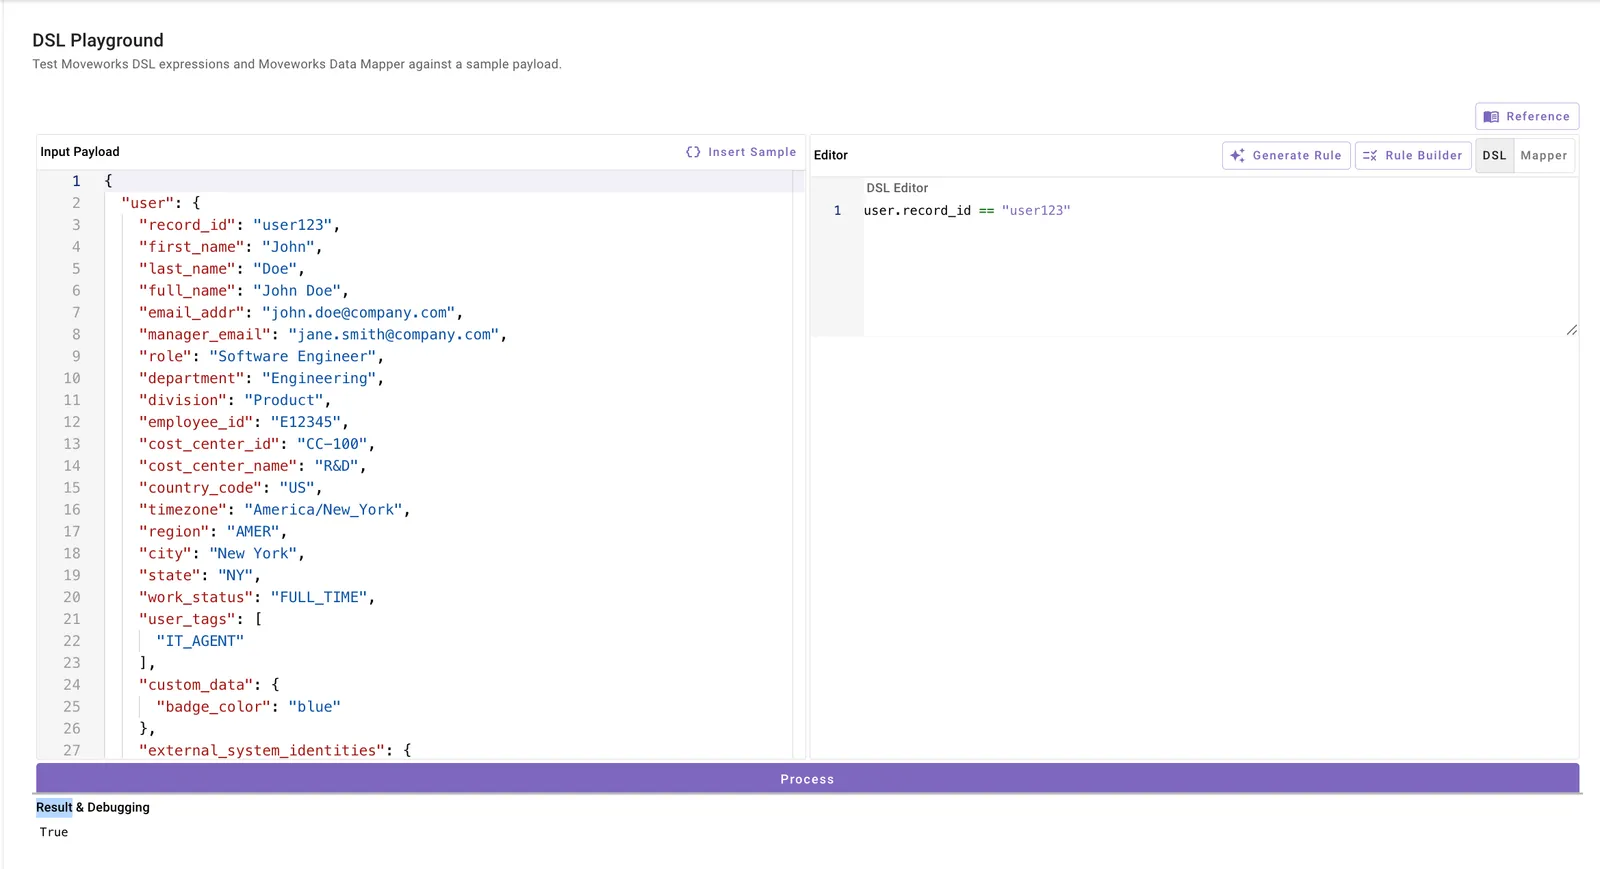Click the "cost_center_name": "R&D" line
Screen dimensions: 1600x869
(252, 467)
